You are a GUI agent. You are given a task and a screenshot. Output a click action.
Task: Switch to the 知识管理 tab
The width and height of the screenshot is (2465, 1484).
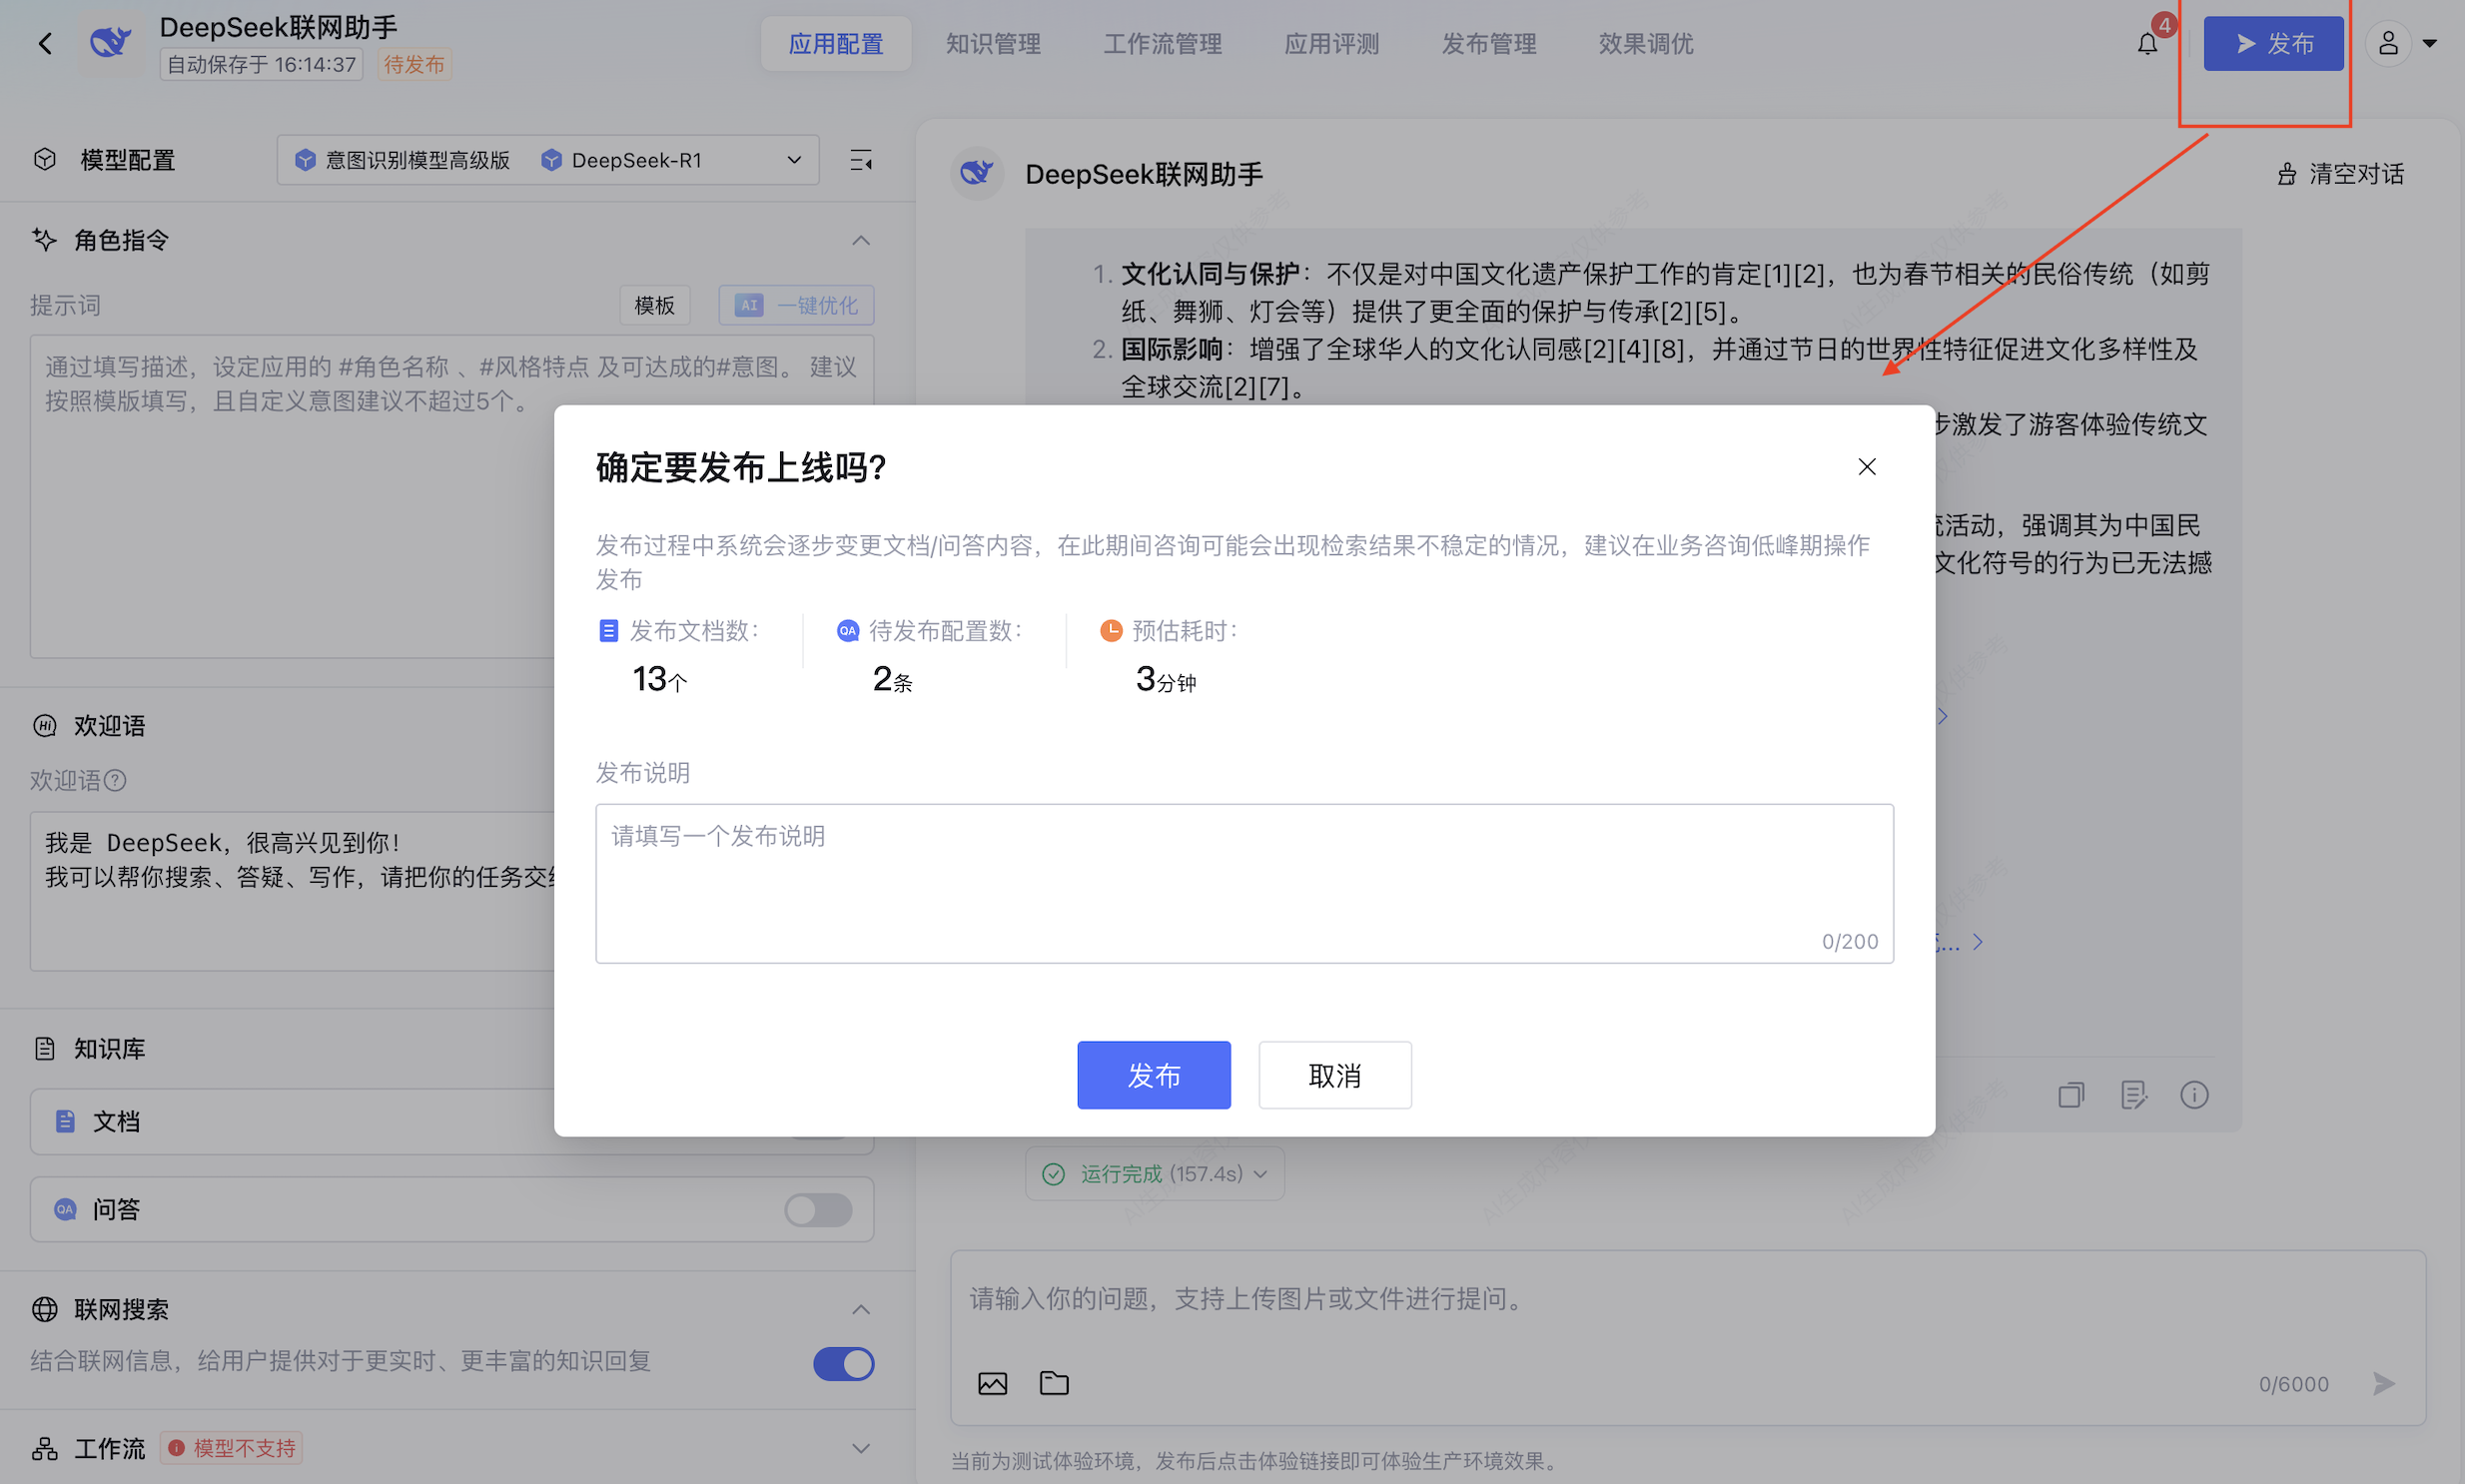coord(993,43)
